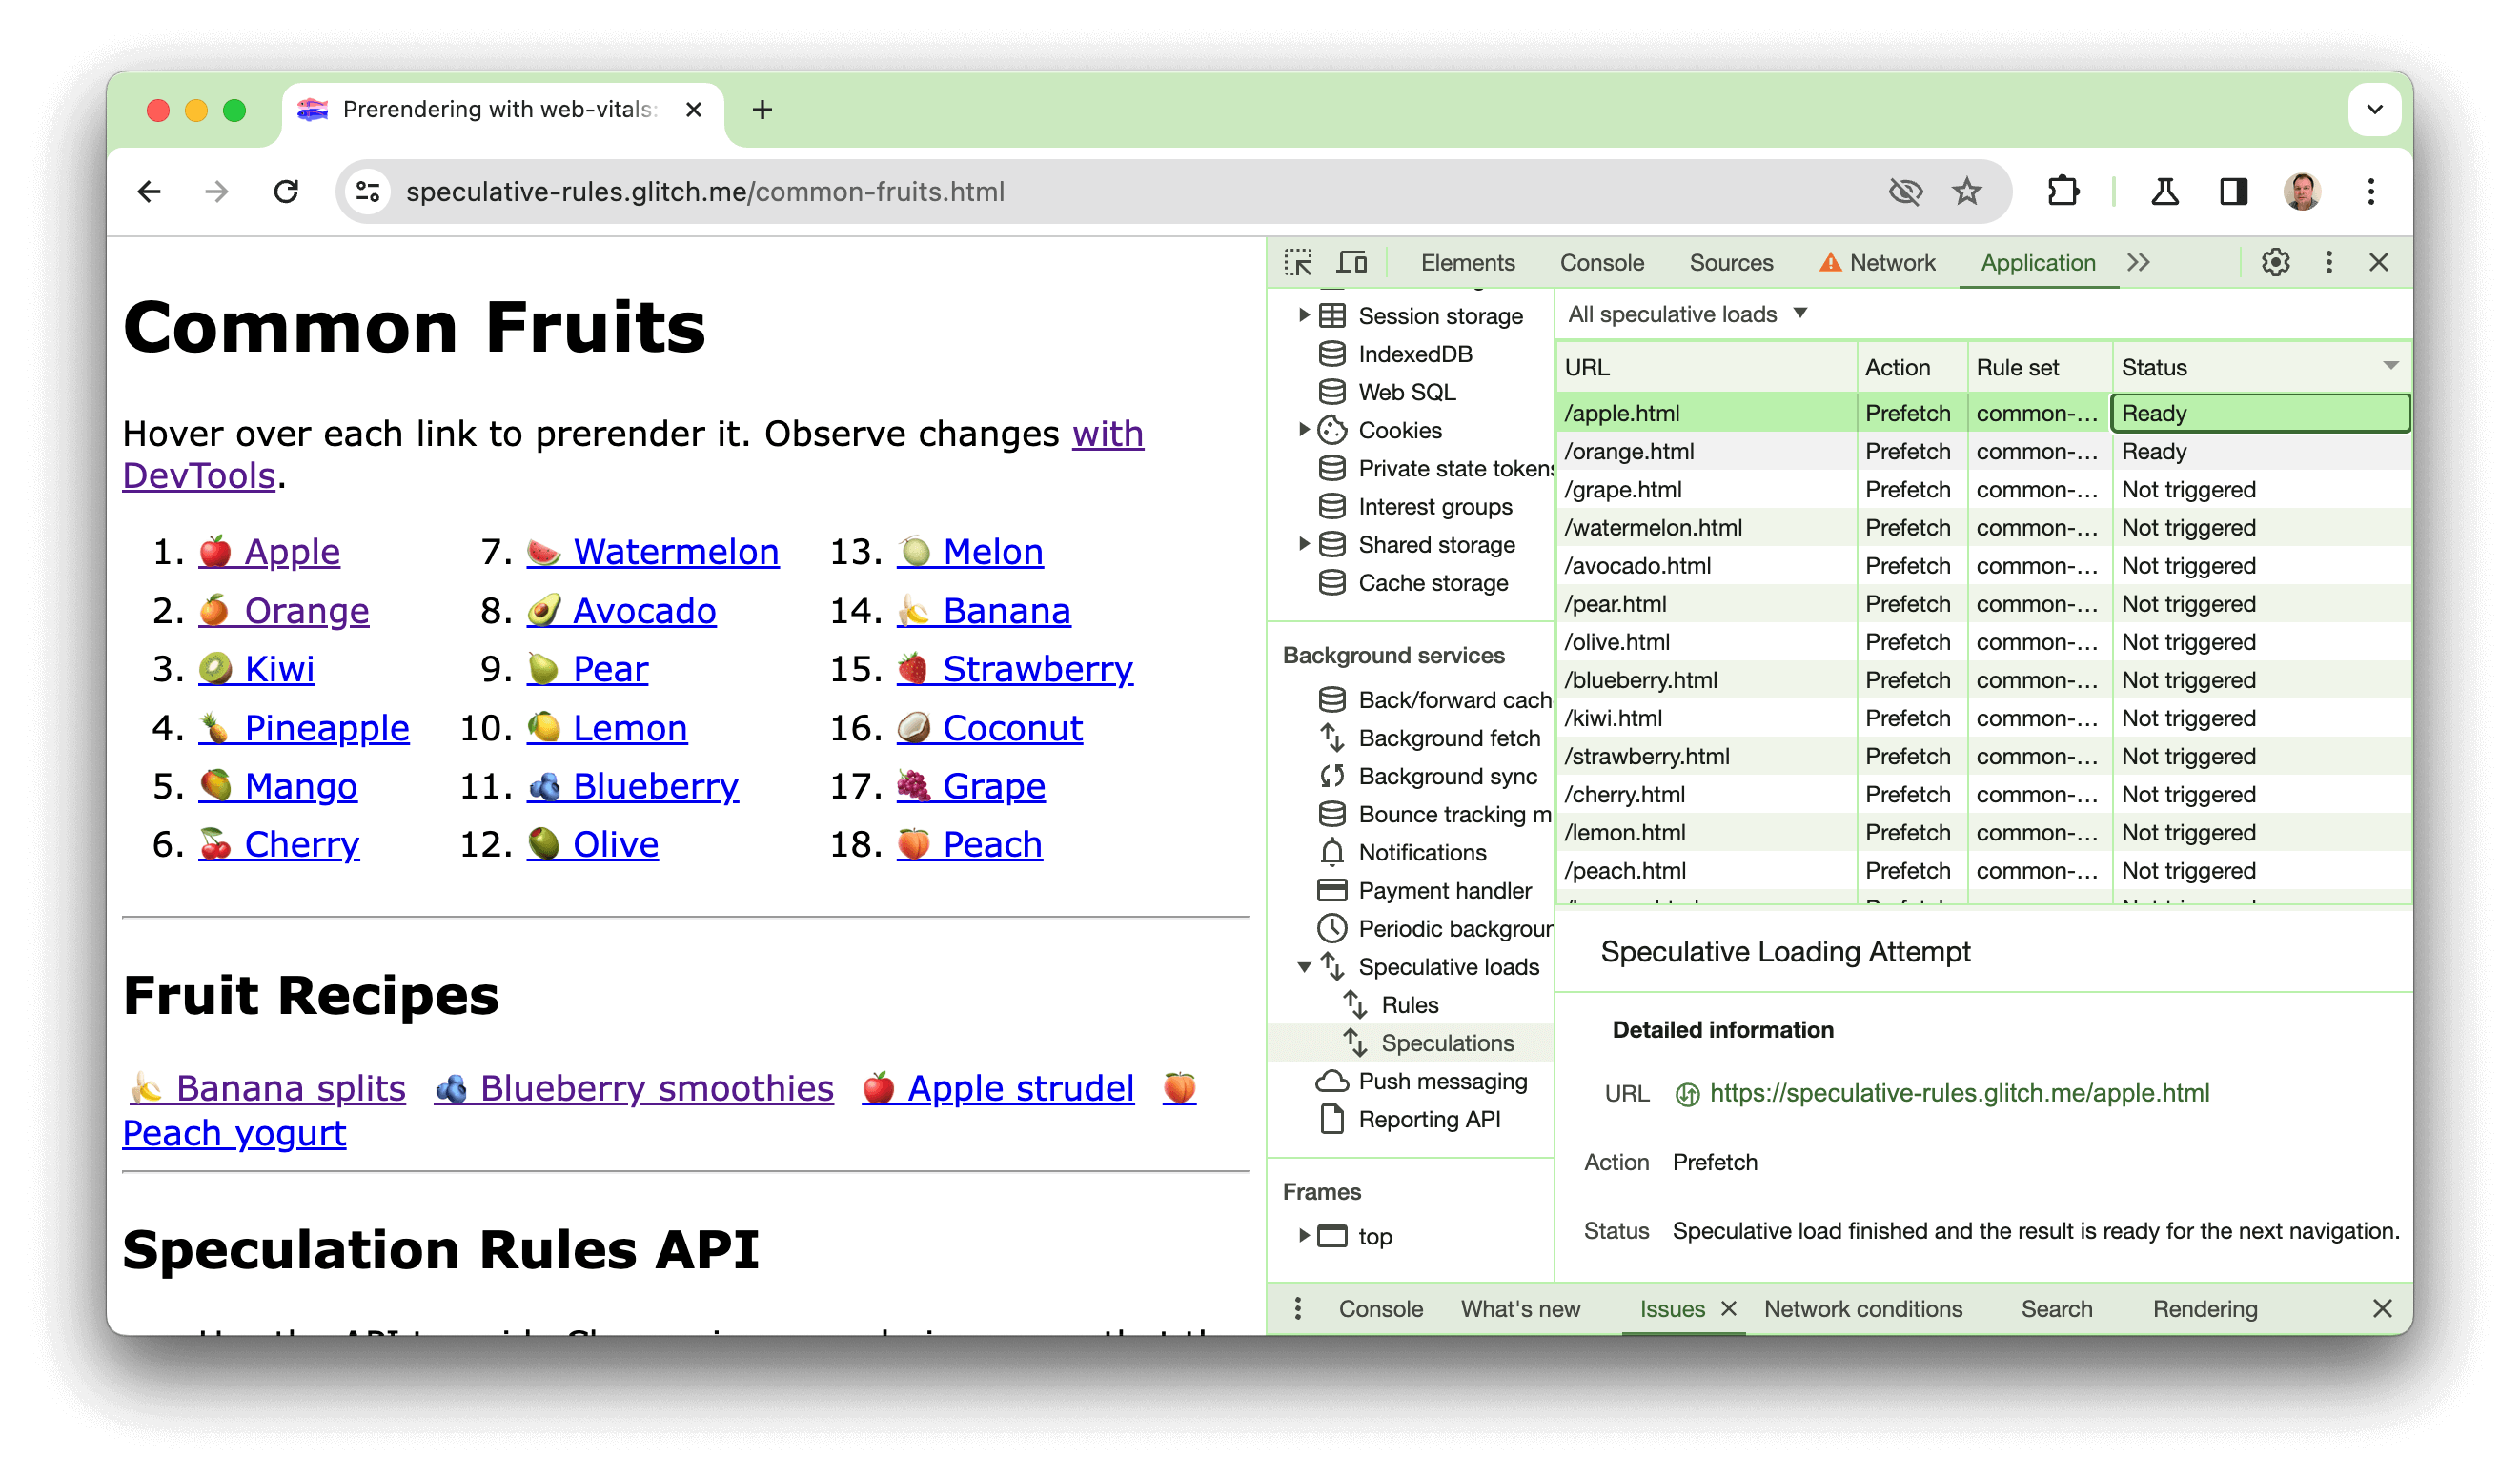Click the DevTools more options icon
2520x1477 pixels.
point(2330,262)
